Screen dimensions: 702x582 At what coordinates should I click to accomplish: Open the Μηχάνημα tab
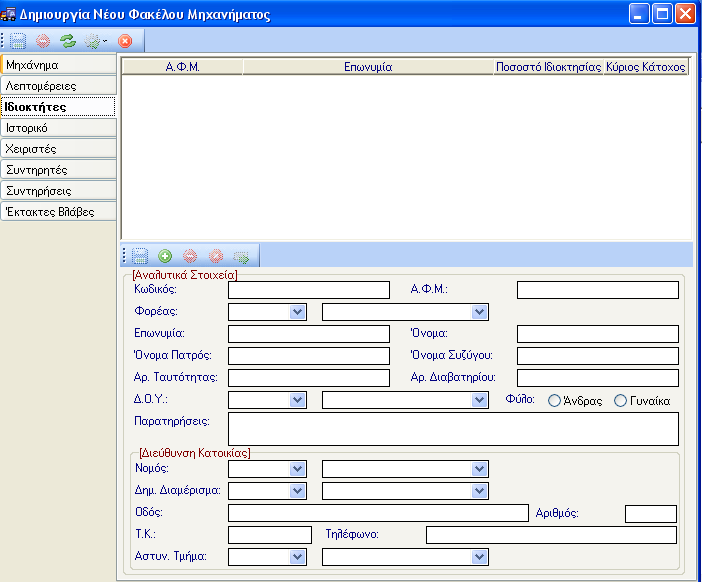[59, 65]
